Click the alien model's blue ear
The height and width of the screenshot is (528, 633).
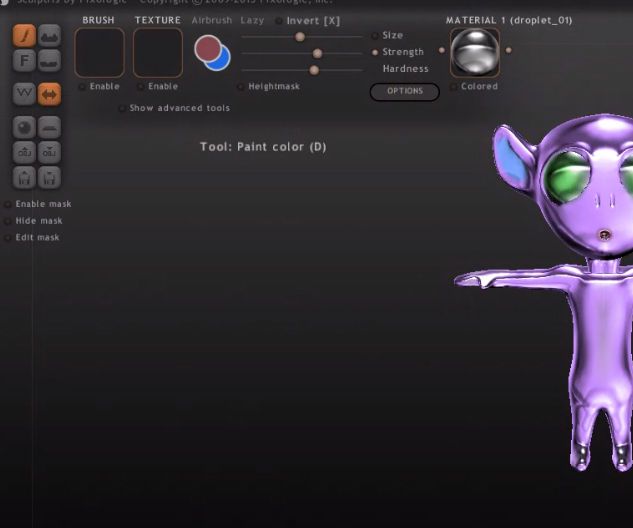tap(511, 161)
